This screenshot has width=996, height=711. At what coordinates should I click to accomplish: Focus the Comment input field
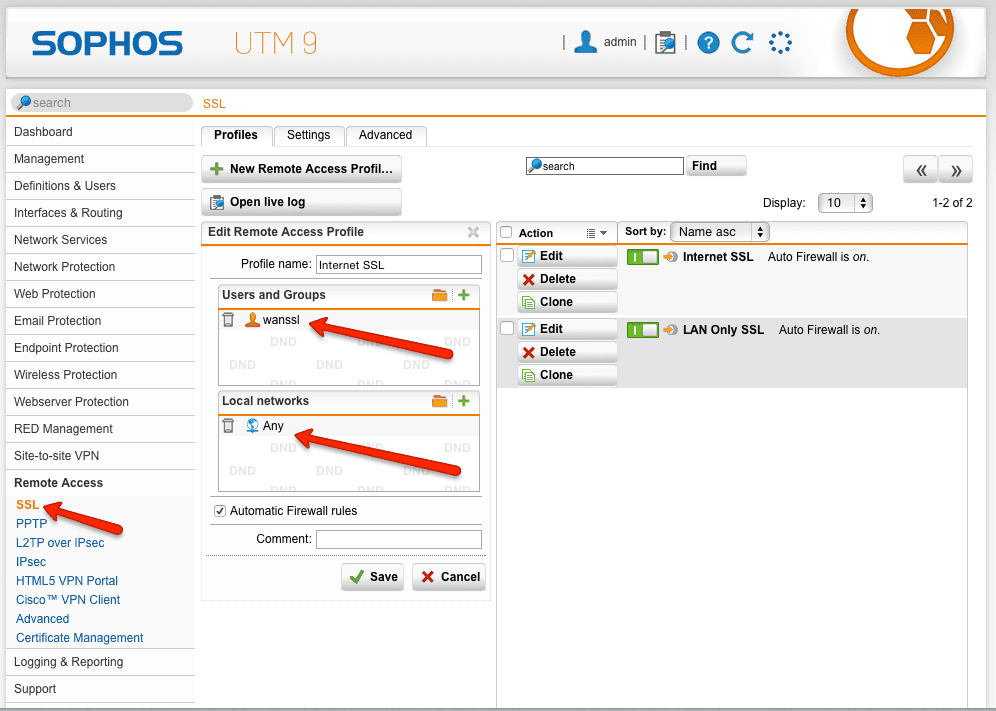[399, 539]
